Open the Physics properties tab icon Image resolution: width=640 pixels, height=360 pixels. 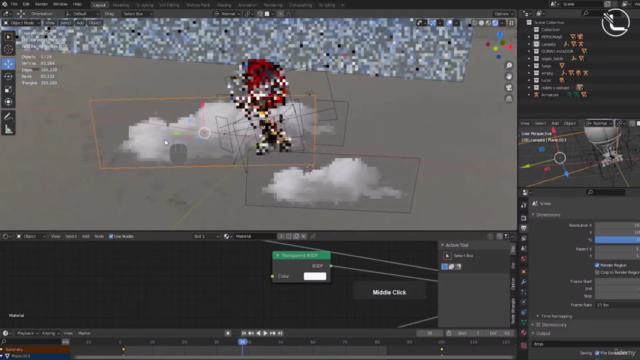[x=524, y=302]
